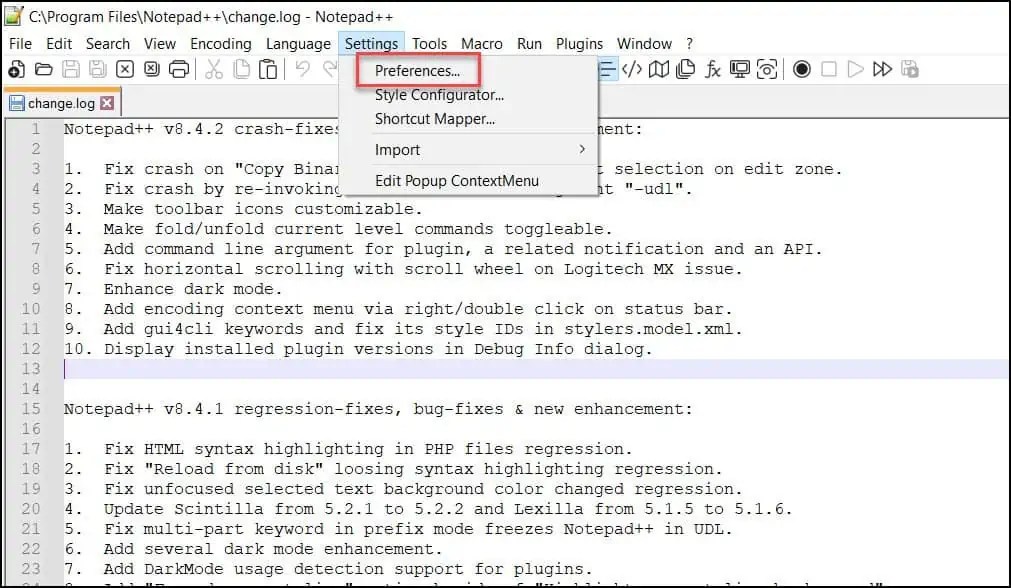1011x588 pixels.
Task: Toggle word wrap
Action: tap(606, 68)
